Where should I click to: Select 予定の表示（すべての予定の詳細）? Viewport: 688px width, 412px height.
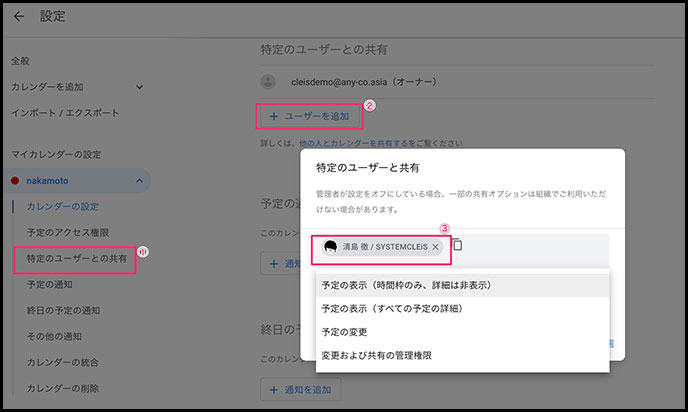click(x=462, y=308)
